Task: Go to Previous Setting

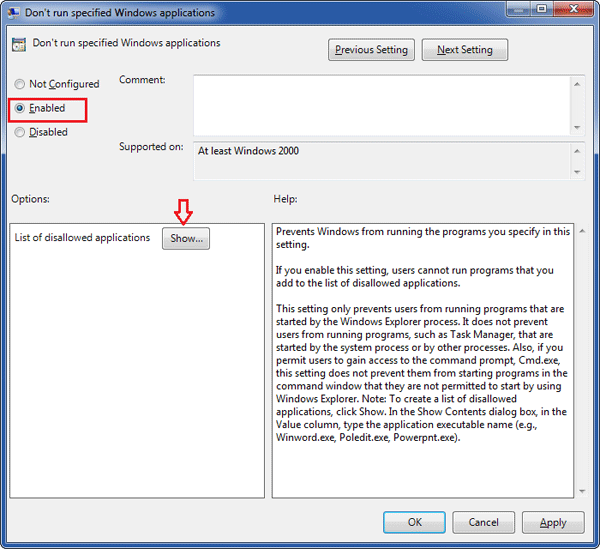Action: 371,49
